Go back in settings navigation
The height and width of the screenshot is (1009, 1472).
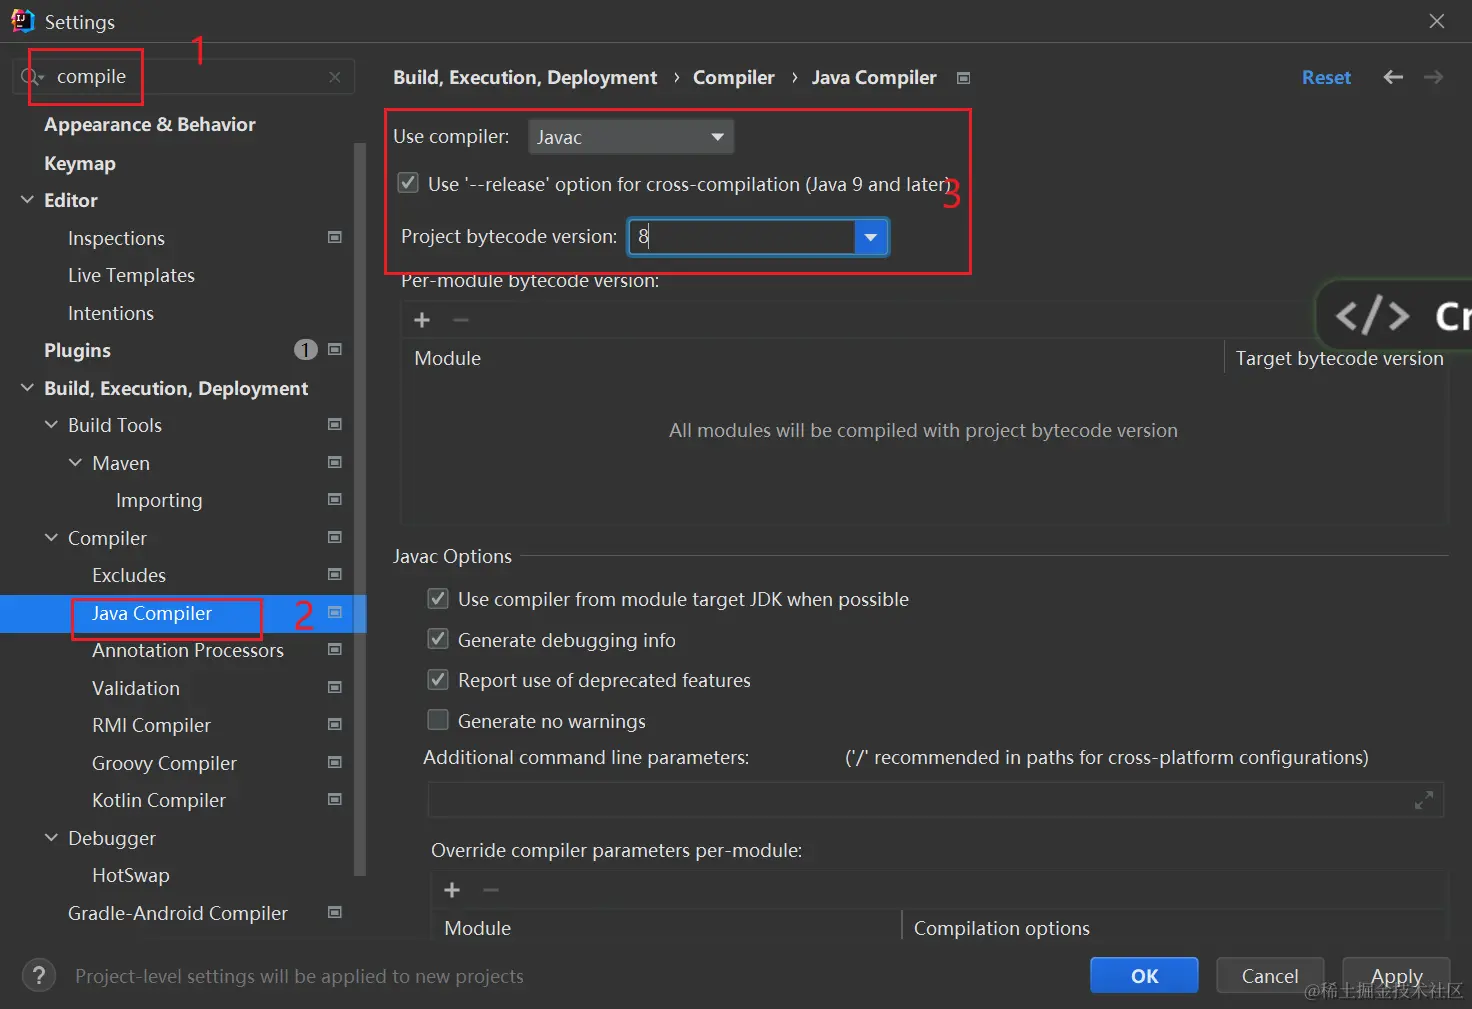(1393, 77)
